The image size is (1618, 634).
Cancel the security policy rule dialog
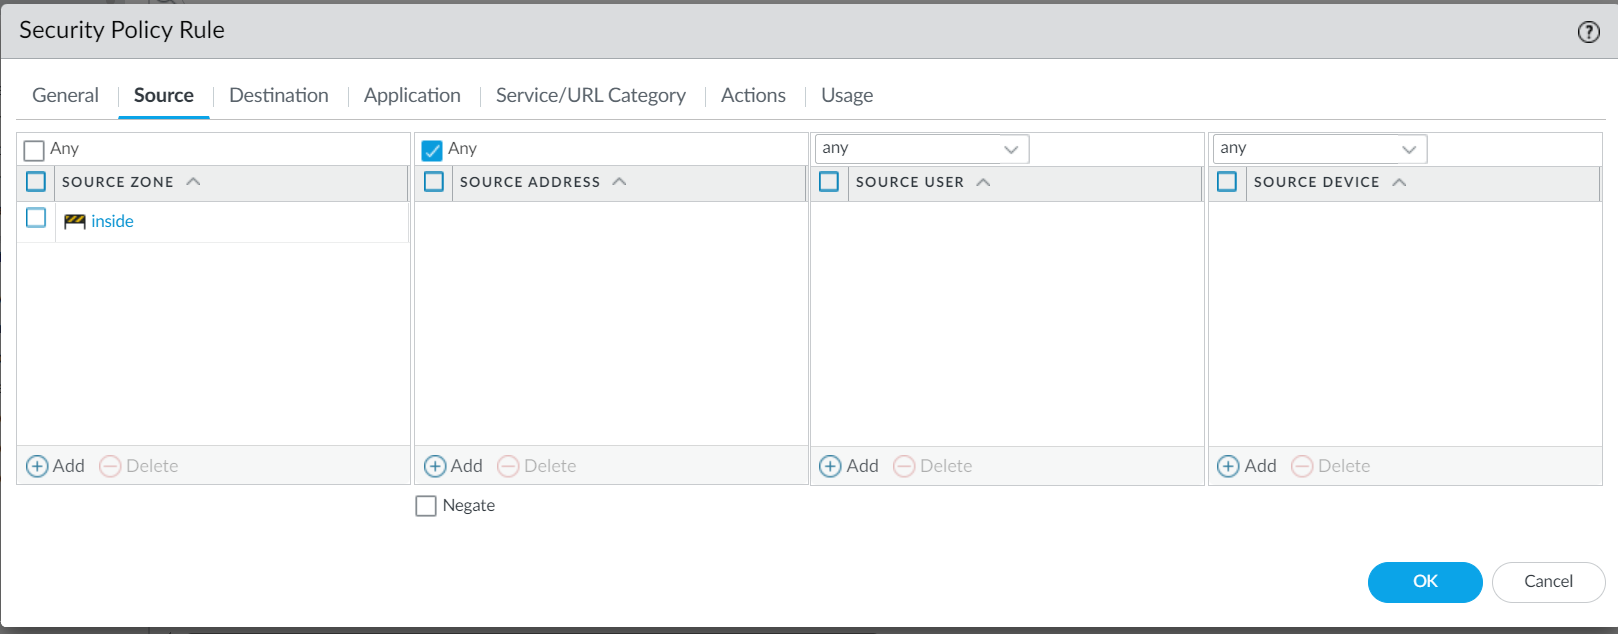click(x=1547, y=582)
